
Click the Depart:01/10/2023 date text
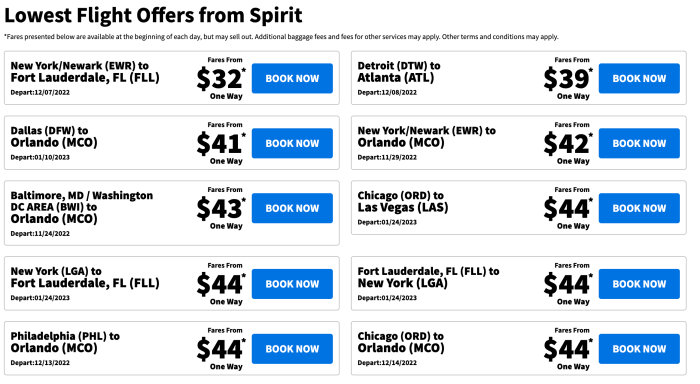[40, 157]
